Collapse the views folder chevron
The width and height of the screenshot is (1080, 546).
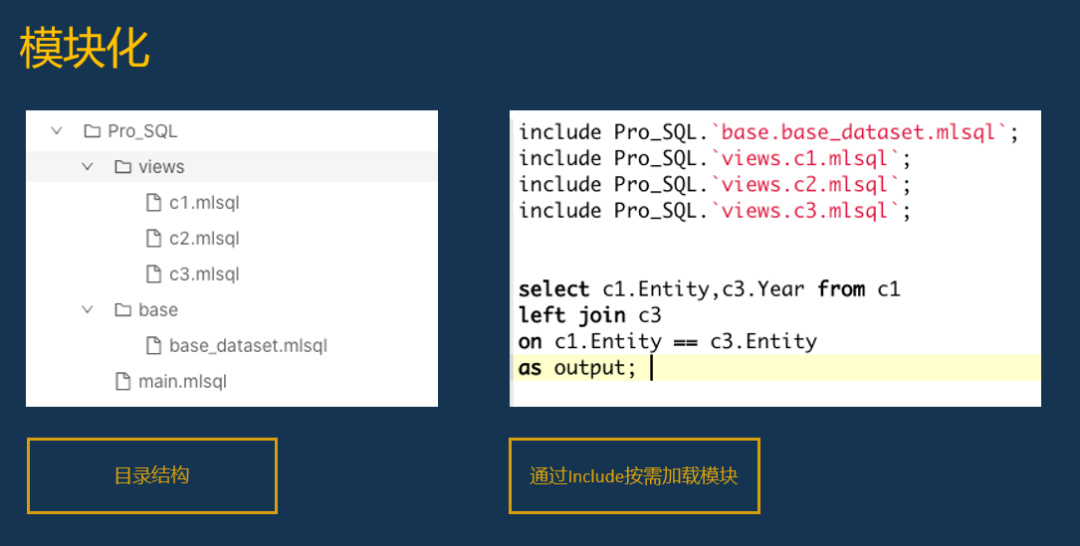[x=88, y=167]
